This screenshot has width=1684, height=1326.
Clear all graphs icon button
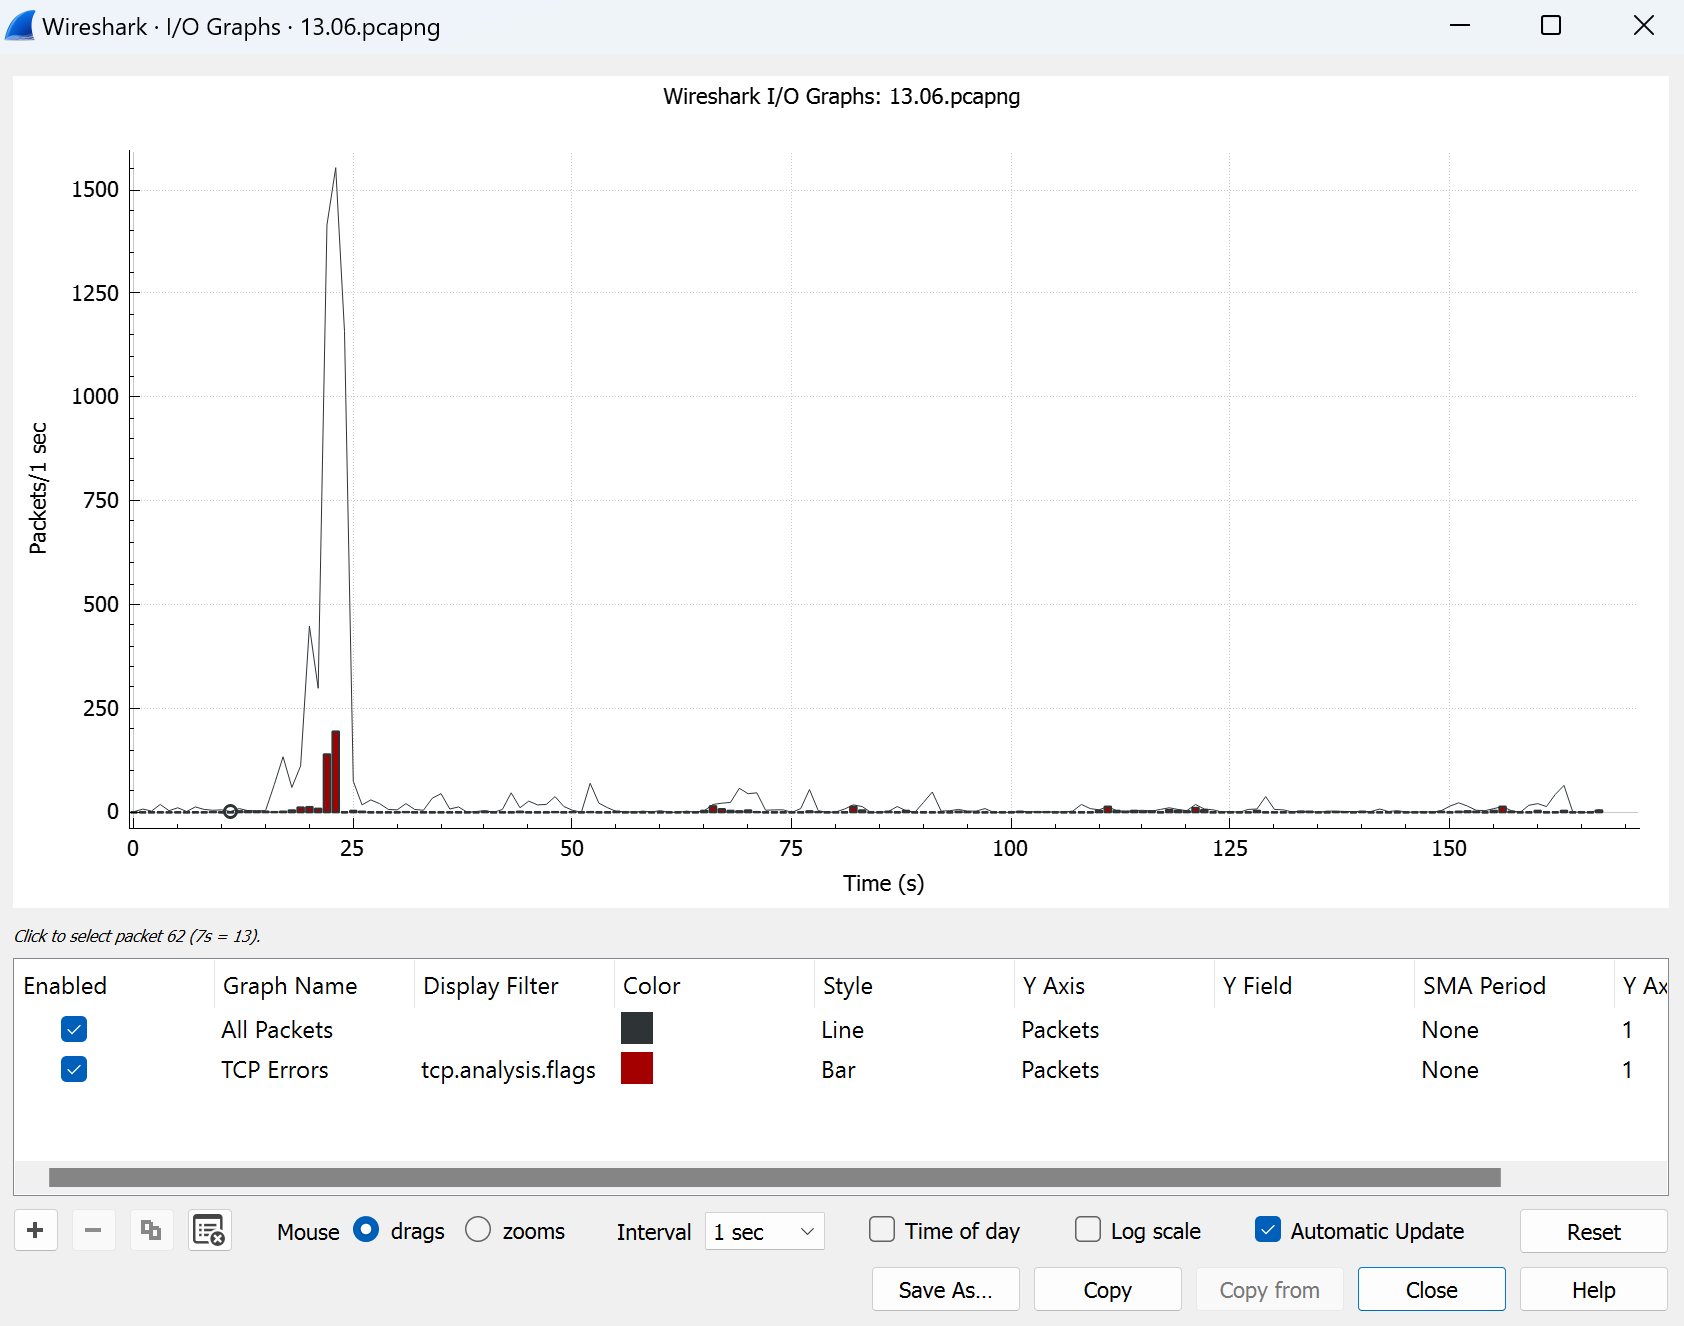(210, 1230)
